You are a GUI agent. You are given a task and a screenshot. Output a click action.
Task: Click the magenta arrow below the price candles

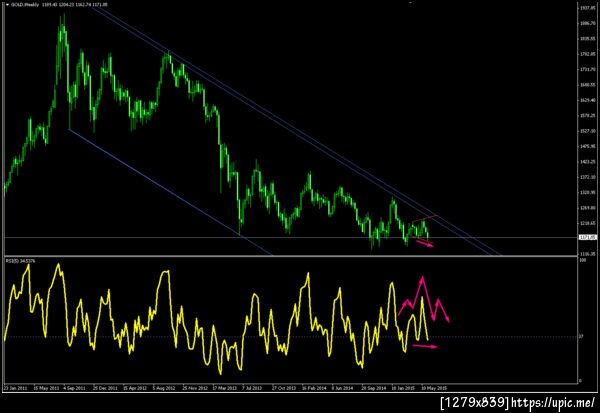click(425, 243)
